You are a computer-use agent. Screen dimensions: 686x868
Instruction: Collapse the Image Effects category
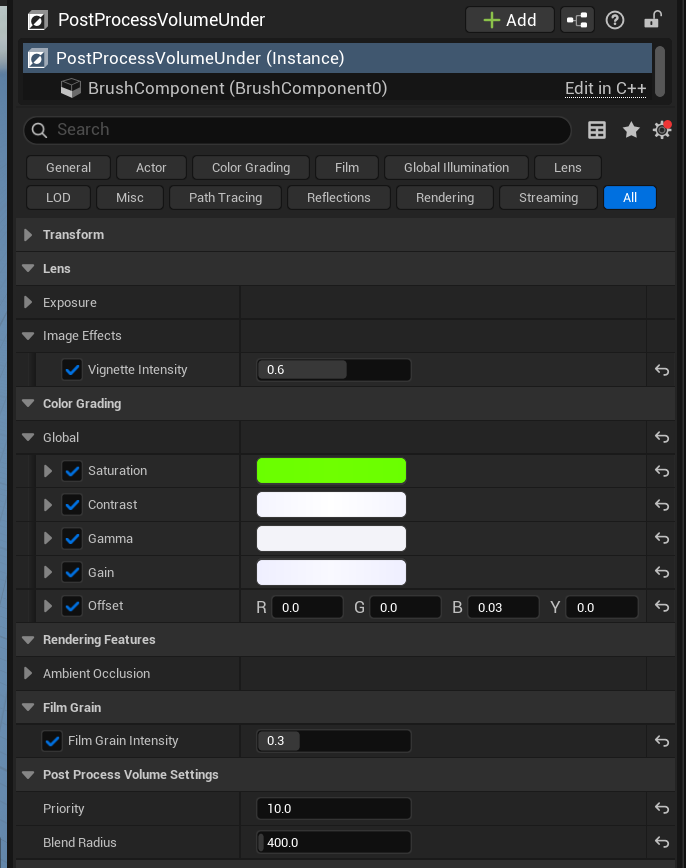point(28,336)
